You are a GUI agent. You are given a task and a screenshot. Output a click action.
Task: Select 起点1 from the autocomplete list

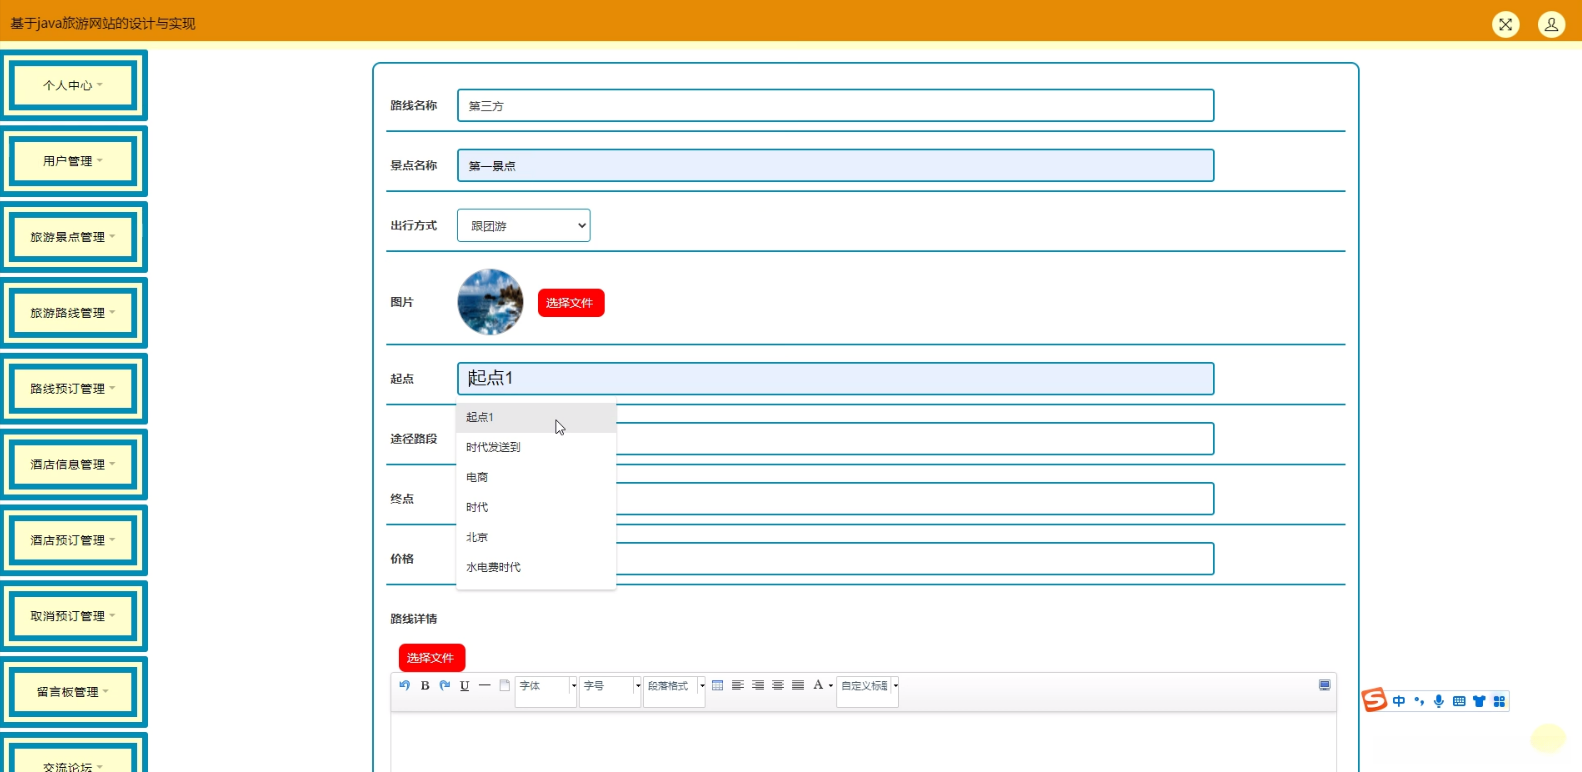[x=536, y=418]
